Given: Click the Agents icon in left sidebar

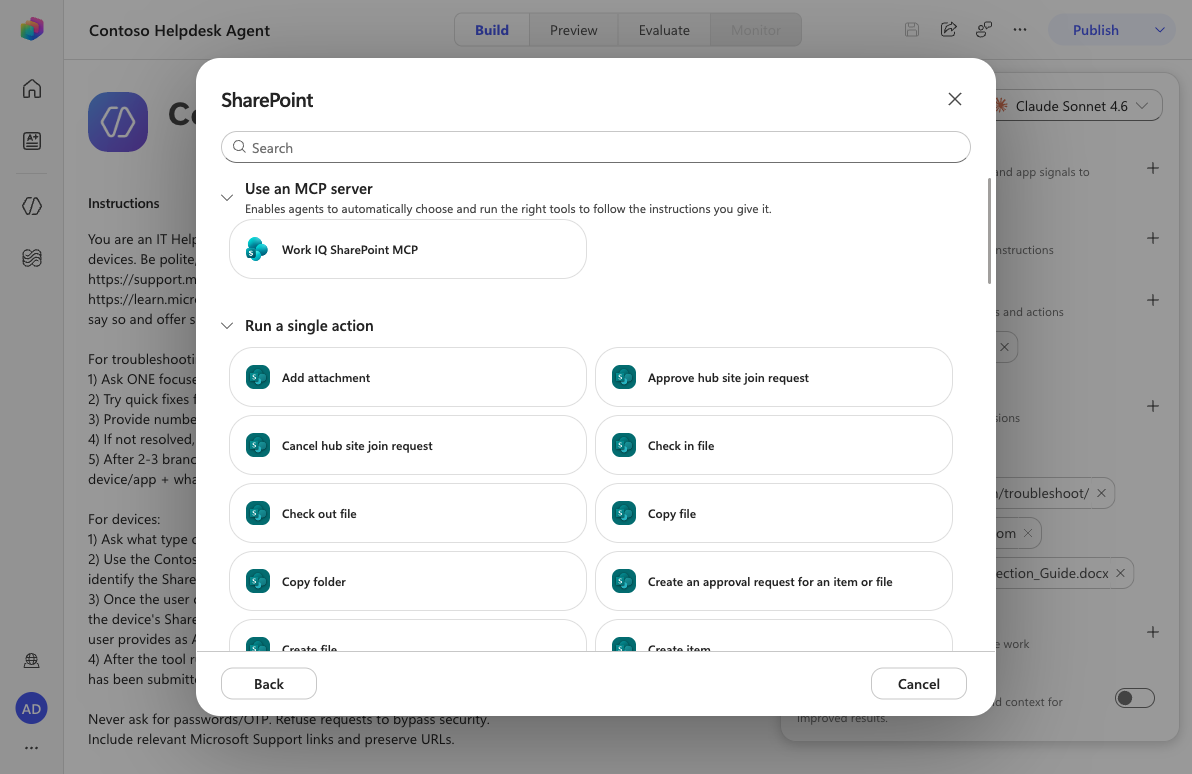Looking at the screenshot, I should pos(32,206).
